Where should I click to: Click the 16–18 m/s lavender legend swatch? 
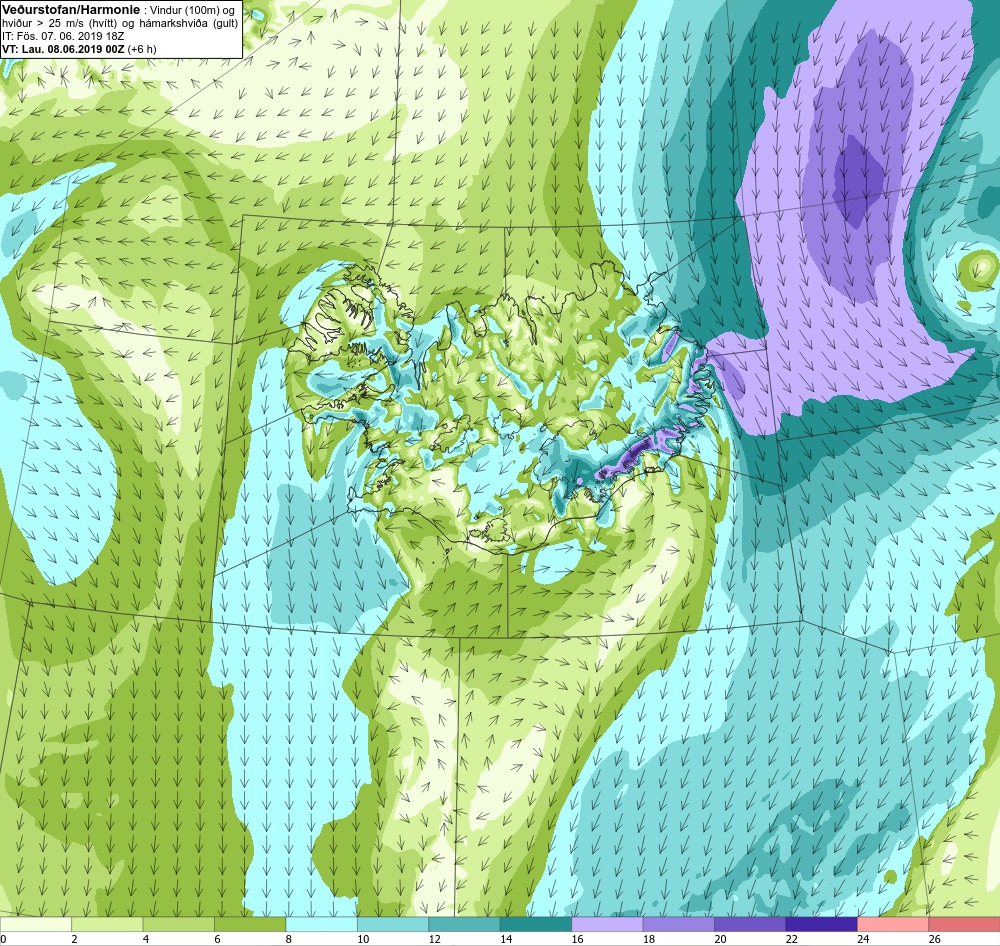pyautogui.click(x=607, y=924)
